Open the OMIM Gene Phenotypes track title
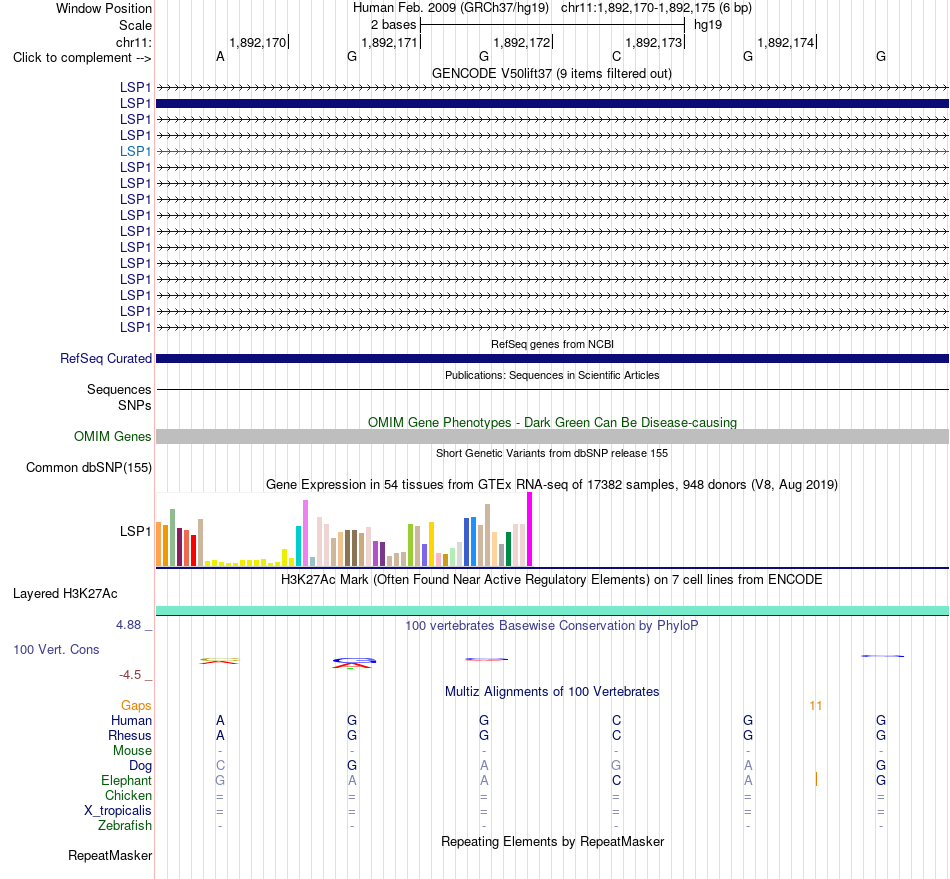950x879 pixels. point(552,422)
